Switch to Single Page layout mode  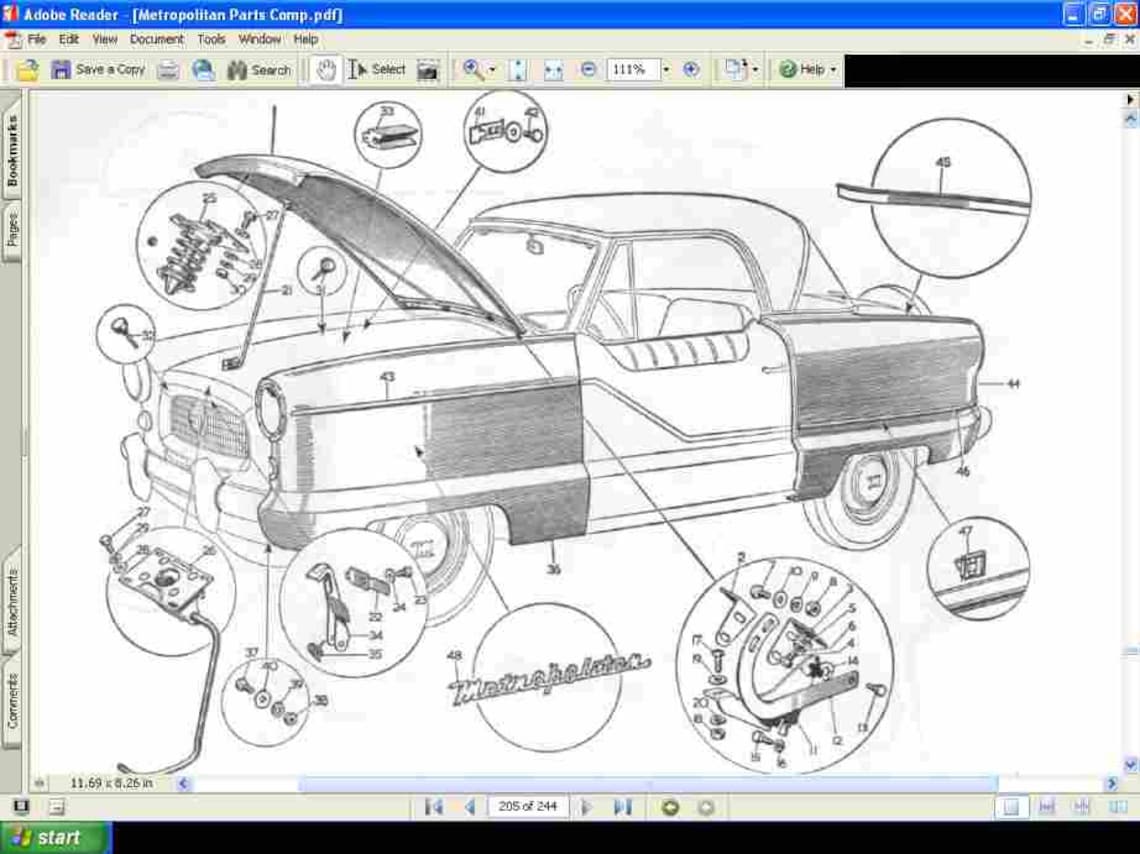click(x=1012, y=806)
